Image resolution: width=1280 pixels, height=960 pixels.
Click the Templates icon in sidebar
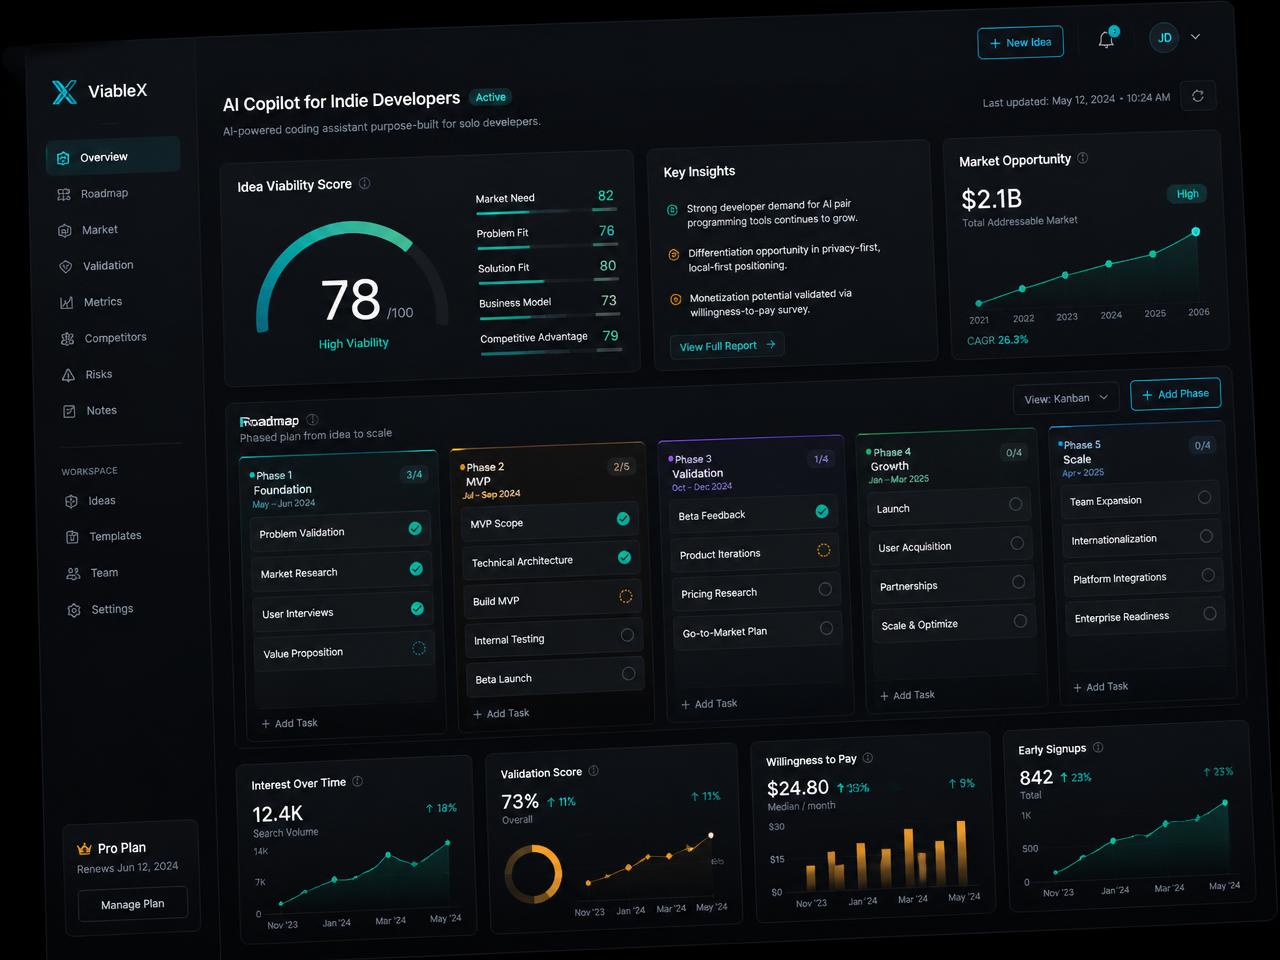coord(72,537)
